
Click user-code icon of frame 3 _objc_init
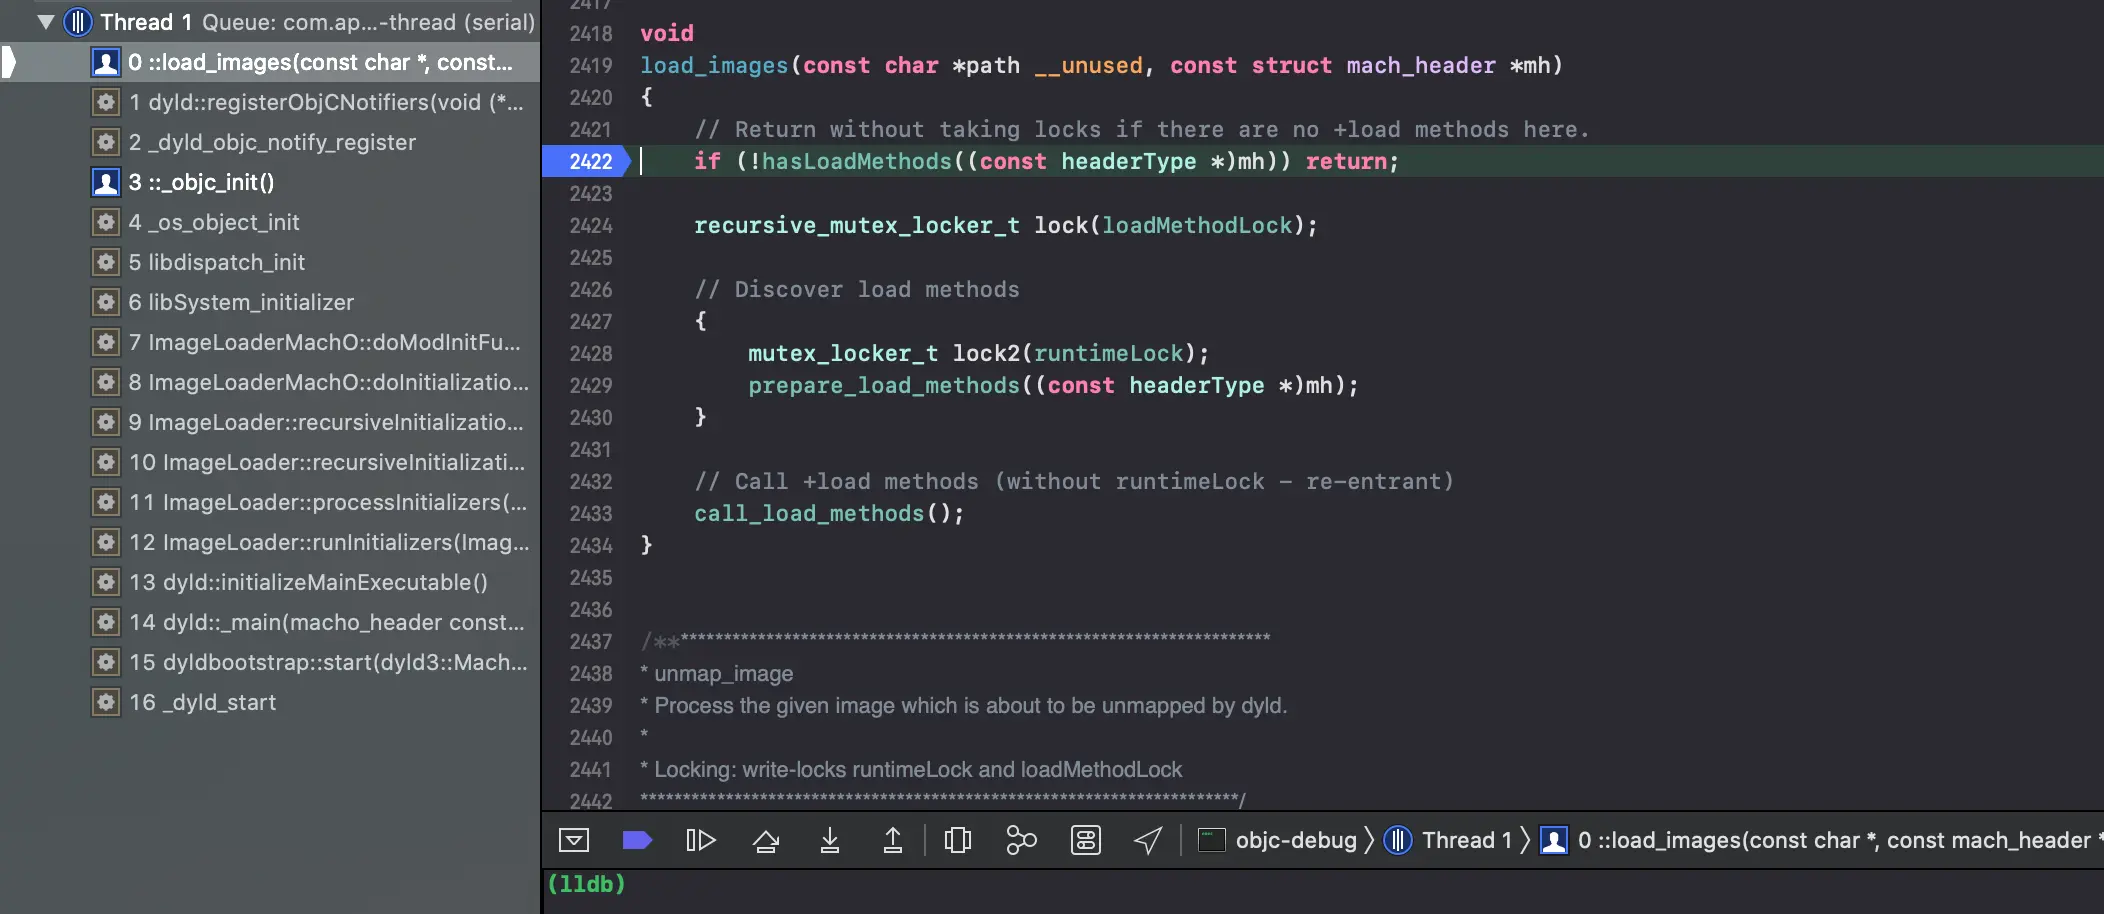point(106,182)
